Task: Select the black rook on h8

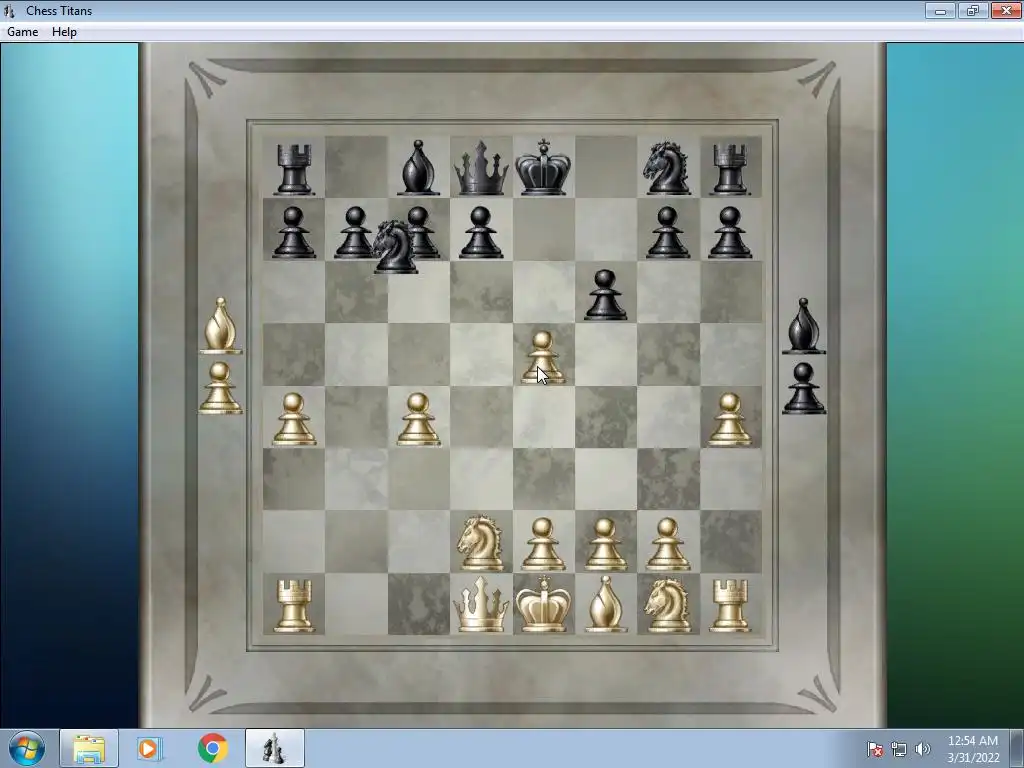Action: (x=729, y=169)
